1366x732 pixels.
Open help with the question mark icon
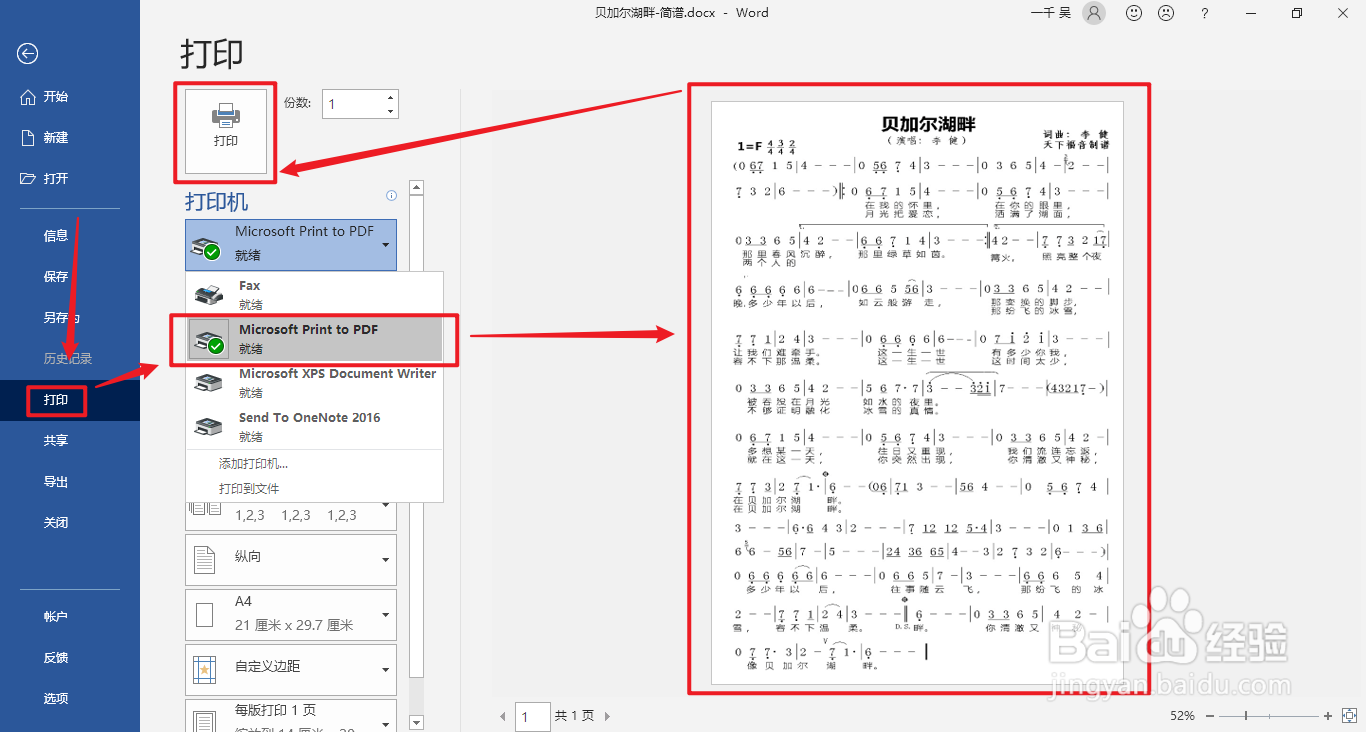coord(1205,13)
